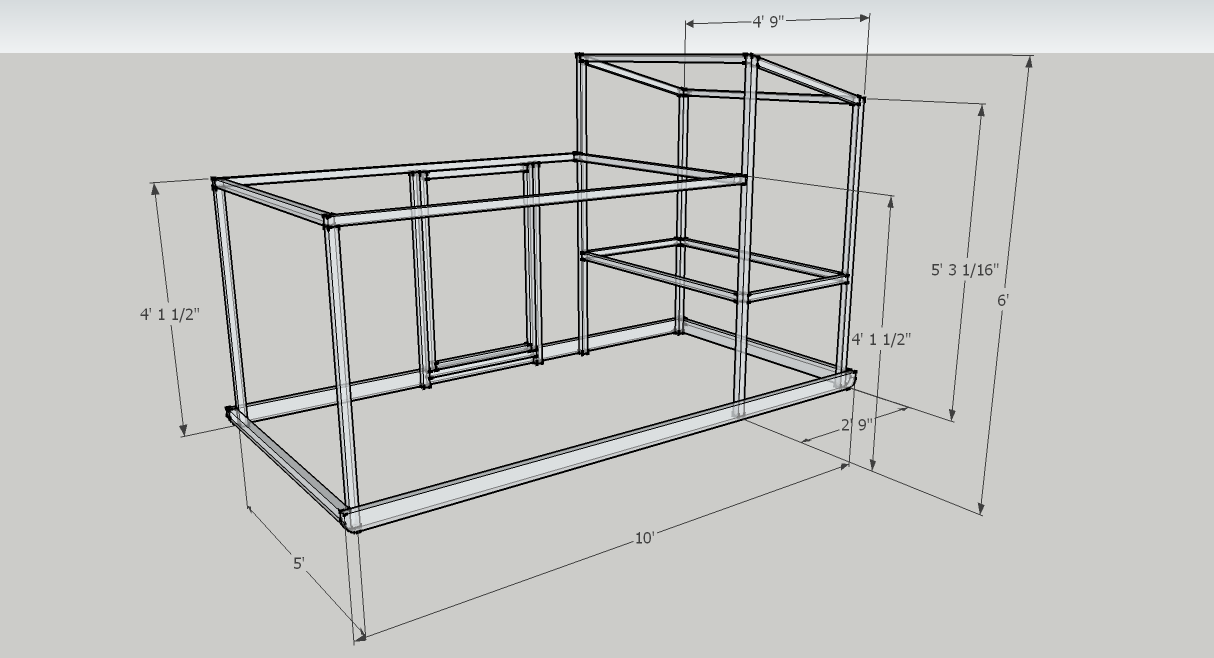
Task: Click the 4' 9" dimension label at top
Action: [768, 20]
